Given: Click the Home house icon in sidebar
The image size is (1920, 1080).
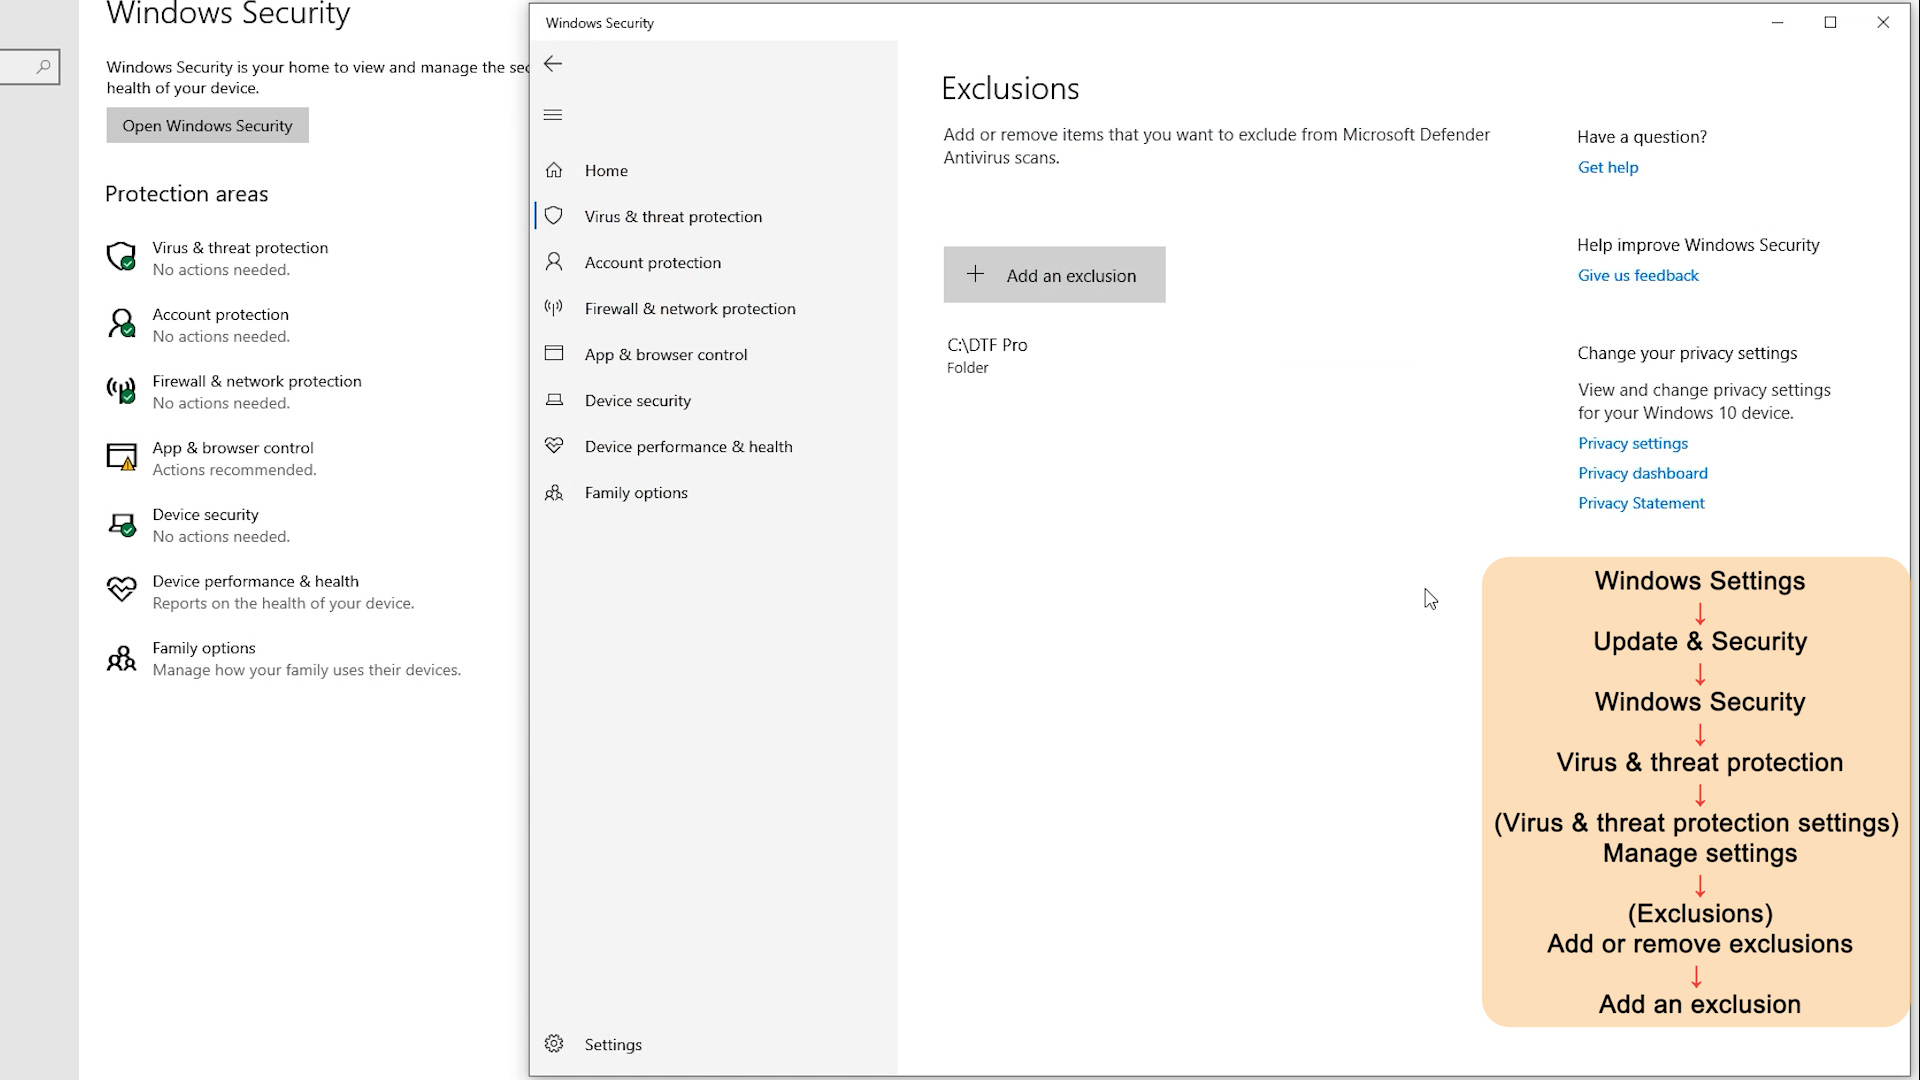Looking at the screenshot, I should (554, 170).
